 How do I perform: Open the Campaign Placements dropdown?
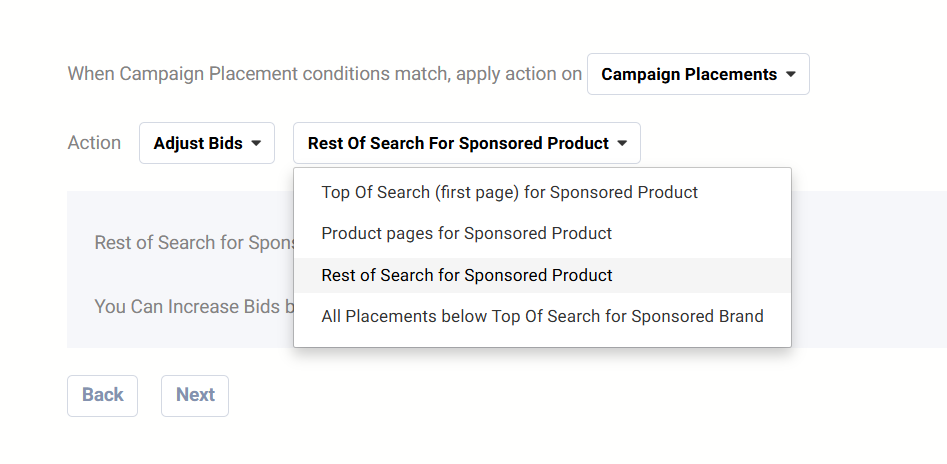697,75
